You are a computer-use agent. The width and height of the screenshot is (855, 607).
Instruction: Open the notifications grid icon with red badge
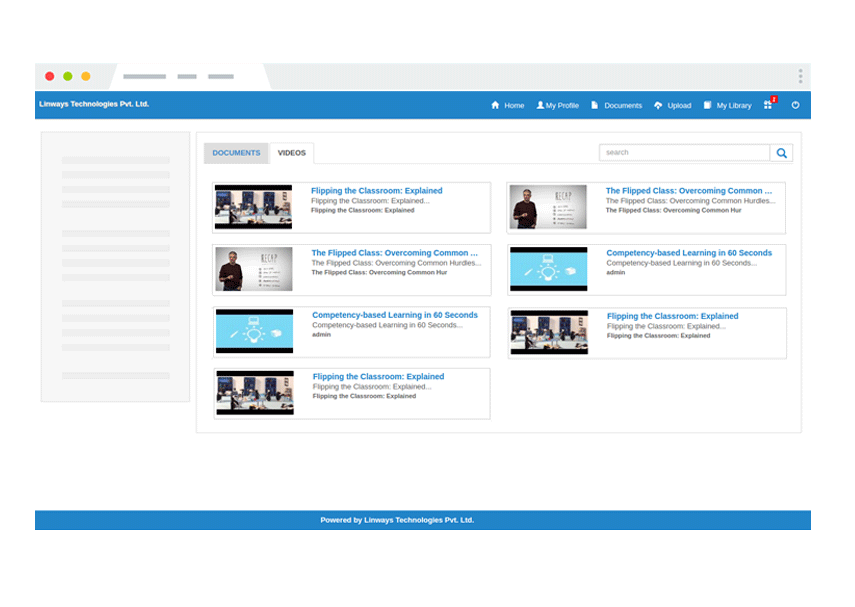[x=767, y=105]
